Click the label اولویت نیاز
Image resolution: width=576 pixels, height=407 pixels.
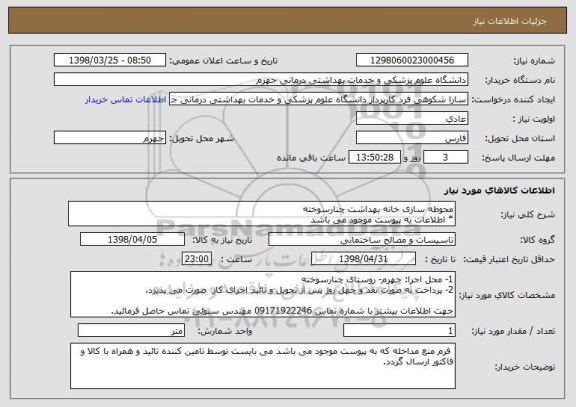tap(534, 119)
